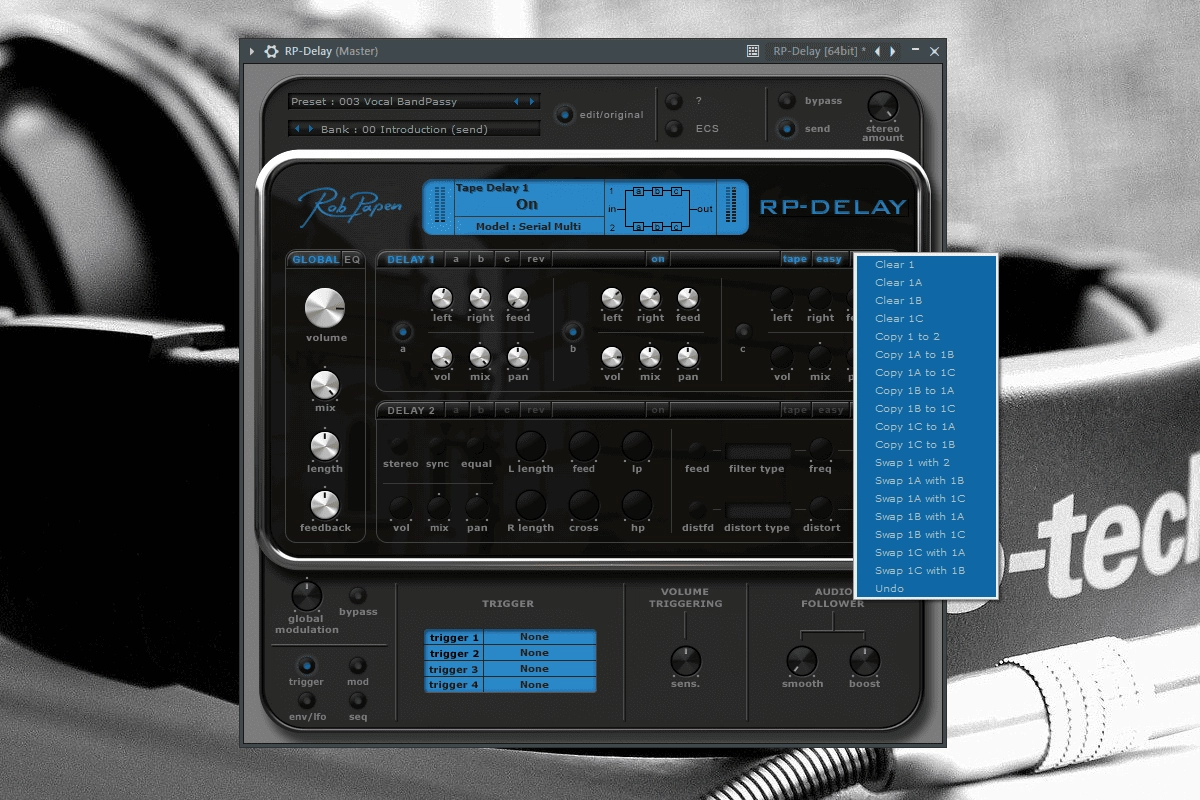Open plugin settings gear icon
Viewport: 1200px width, 800px height.
[271, 51]
